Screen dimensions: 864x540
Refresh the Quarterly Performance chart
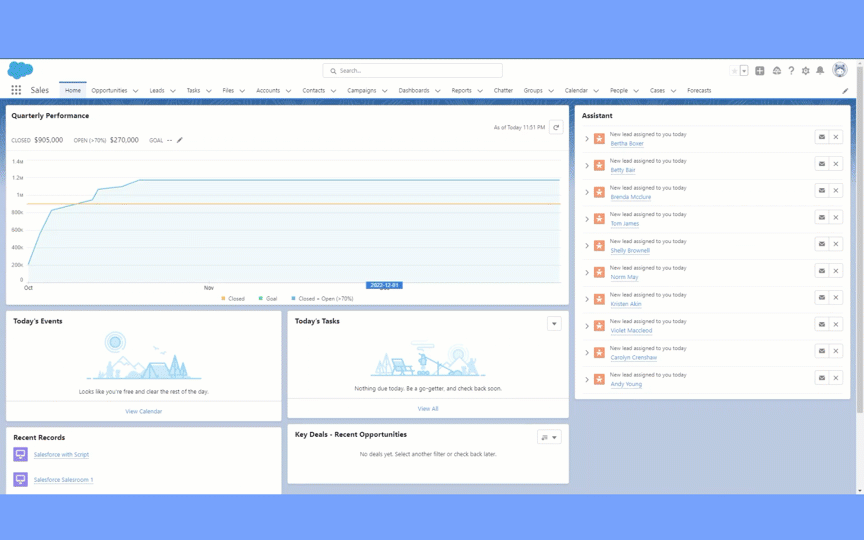point(556,127)
